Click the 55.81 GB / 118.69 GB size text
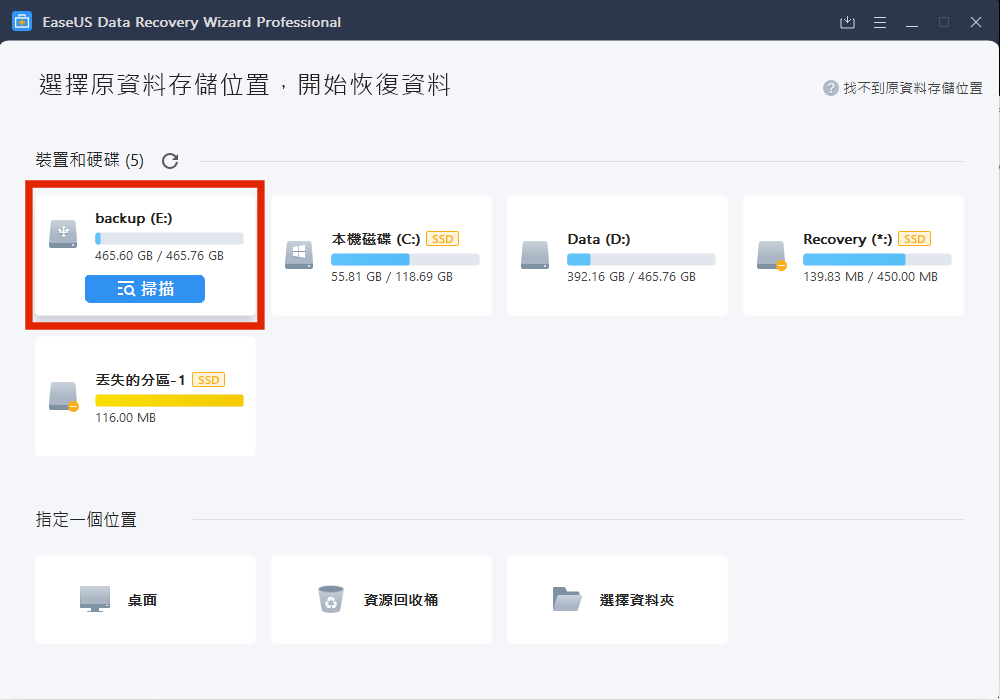 click(392, 277)
